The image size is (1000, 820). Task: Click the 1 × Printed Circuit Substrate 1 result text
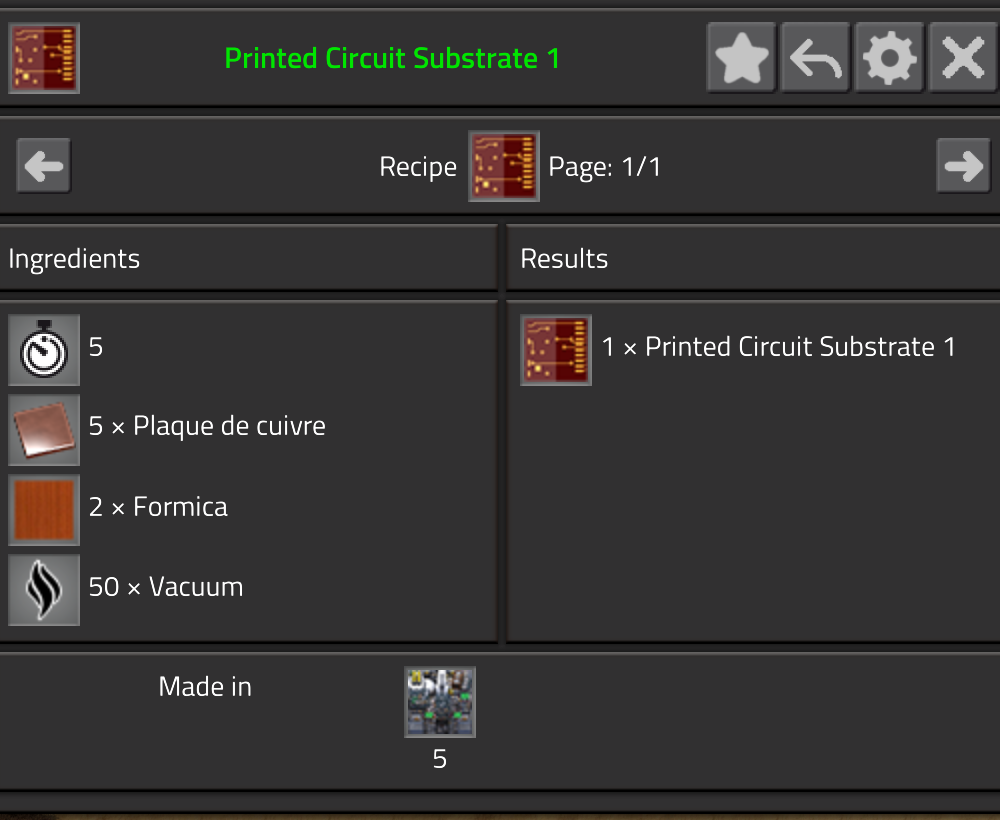coord(778,347)
